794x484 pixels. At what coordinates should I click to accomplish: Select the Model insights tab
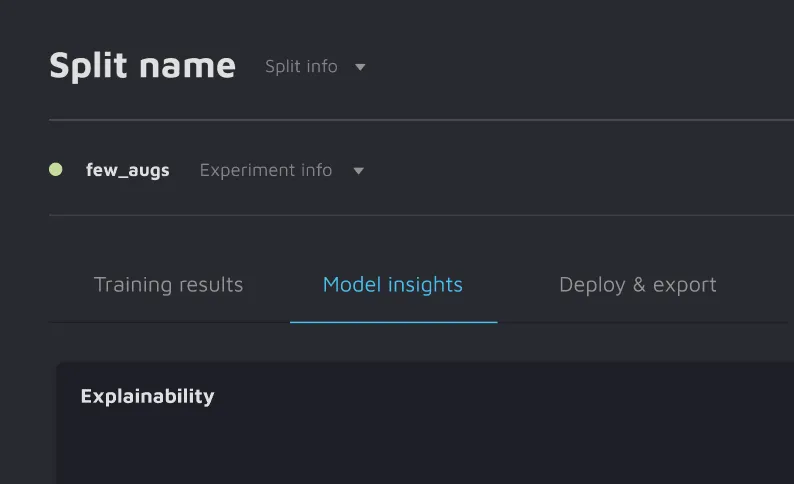pos(392,285)
